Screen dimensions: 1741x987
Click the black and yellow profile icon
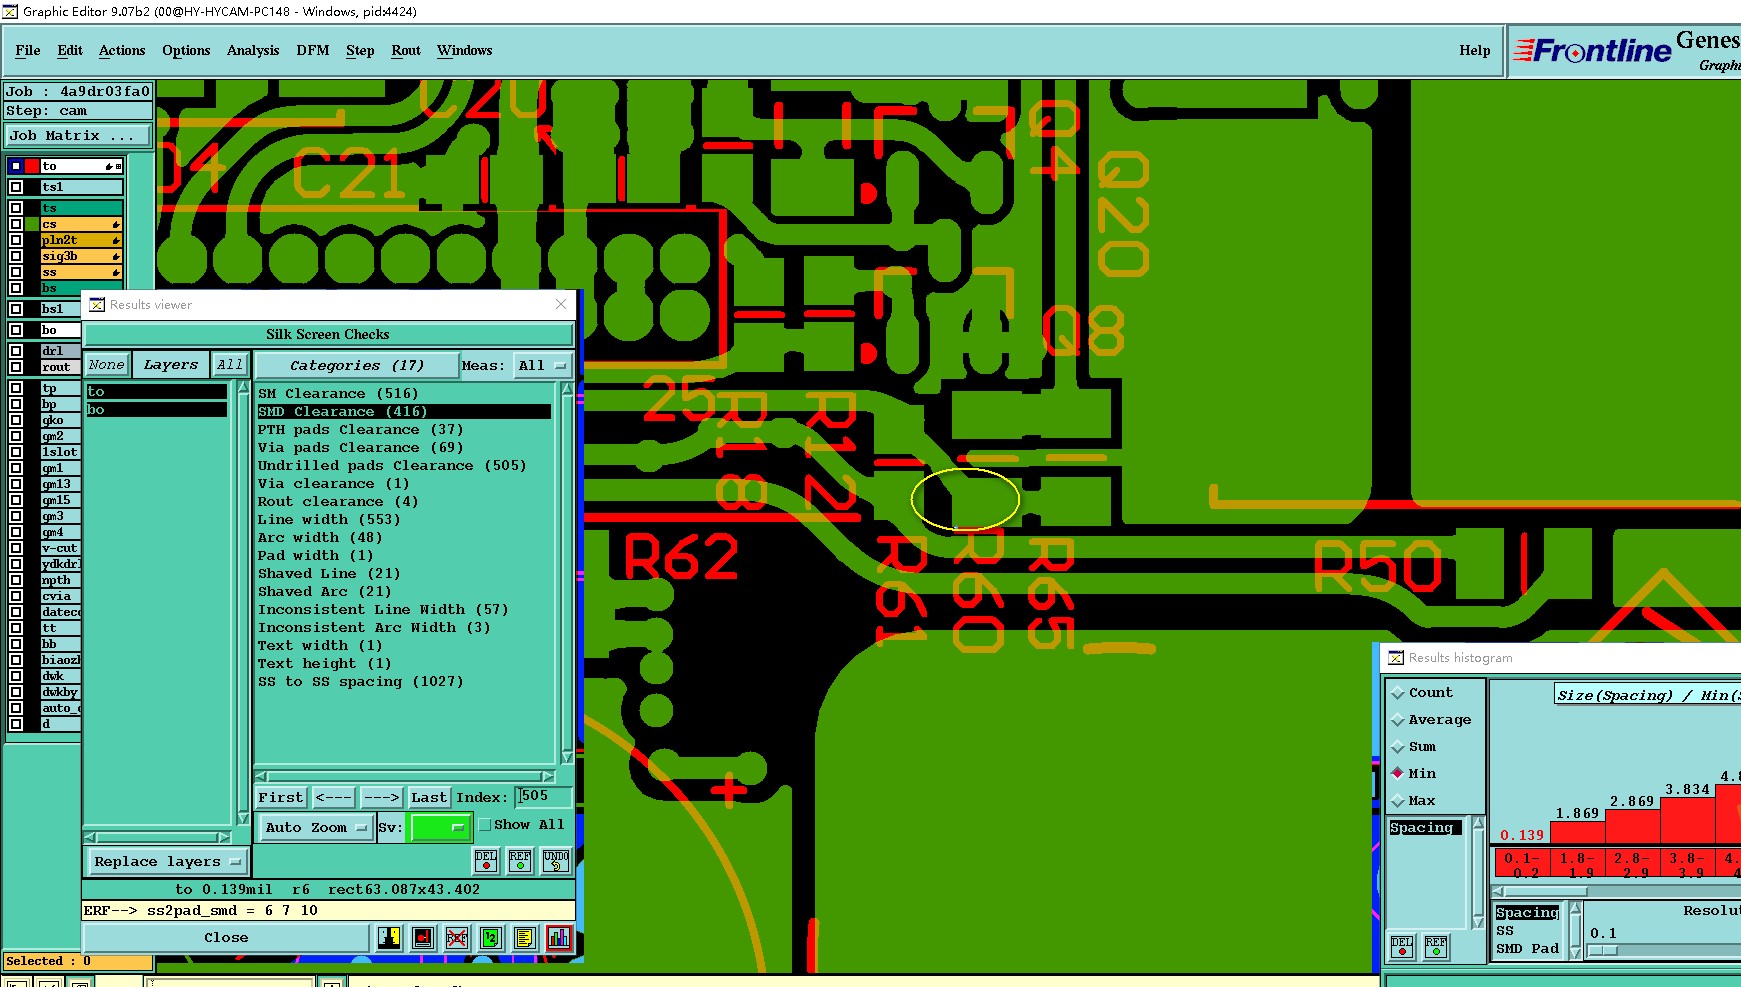(389, 938)
